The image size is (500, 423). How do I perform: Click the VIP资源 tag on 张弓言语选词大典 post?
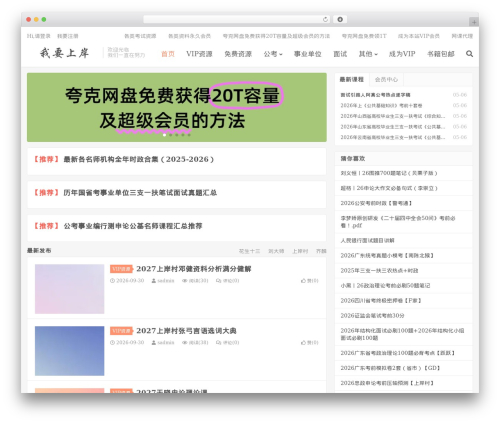(121, 331)
